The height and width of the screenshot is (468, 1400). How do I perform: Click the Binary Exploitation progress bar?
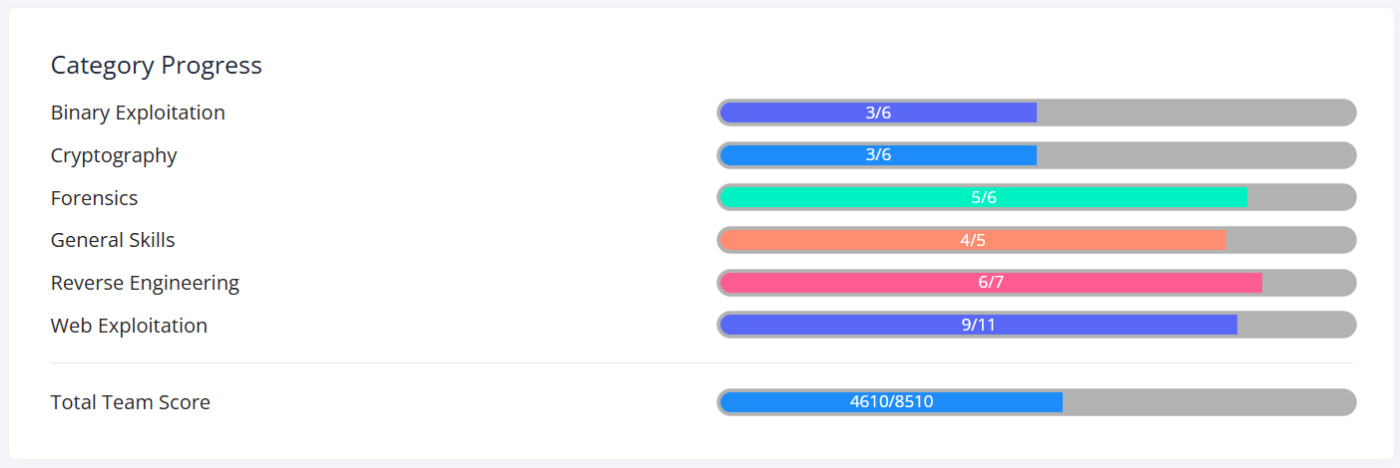click(x=1036, y=113)
